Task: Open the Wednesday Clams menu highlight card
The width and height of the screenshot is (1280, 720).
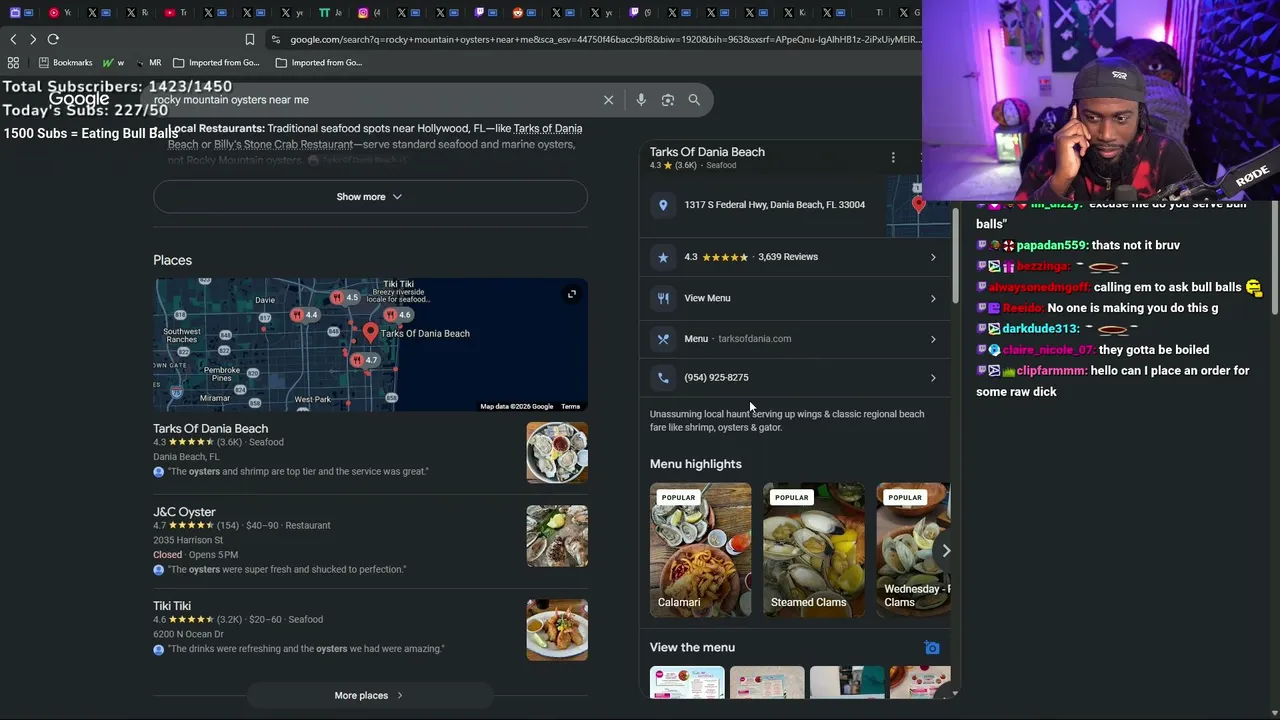Action: point(913,550)
